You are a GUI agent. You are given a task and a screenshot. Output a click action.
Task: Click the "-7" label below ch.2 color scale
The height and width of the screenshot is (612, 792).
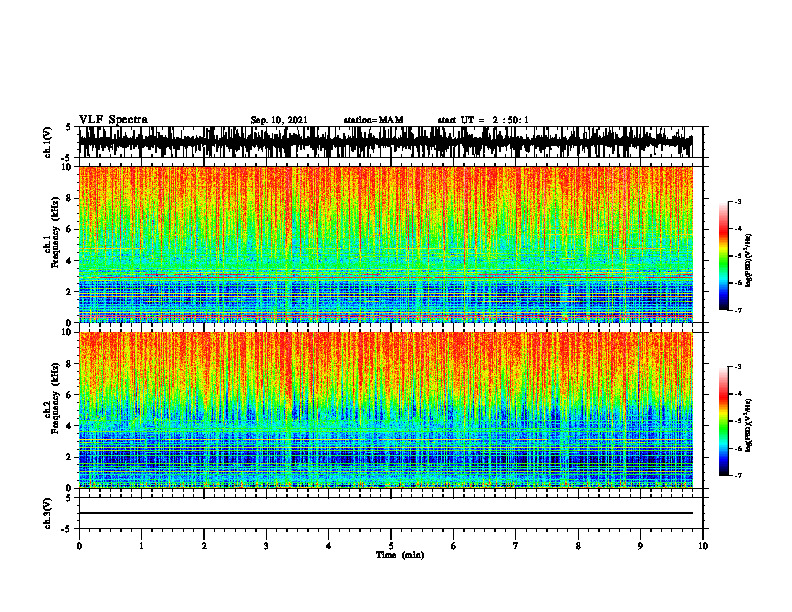coord(738,475)
